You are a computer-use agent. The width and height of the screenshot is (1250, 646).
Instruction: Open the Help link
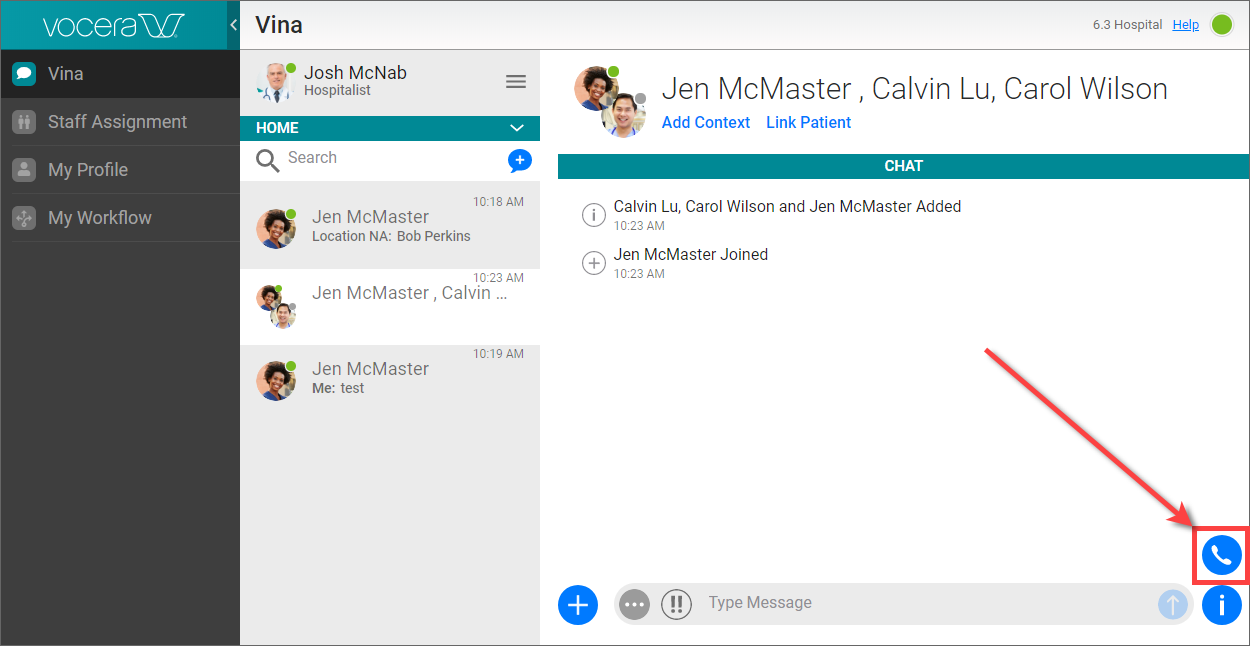click(1185, 25)
